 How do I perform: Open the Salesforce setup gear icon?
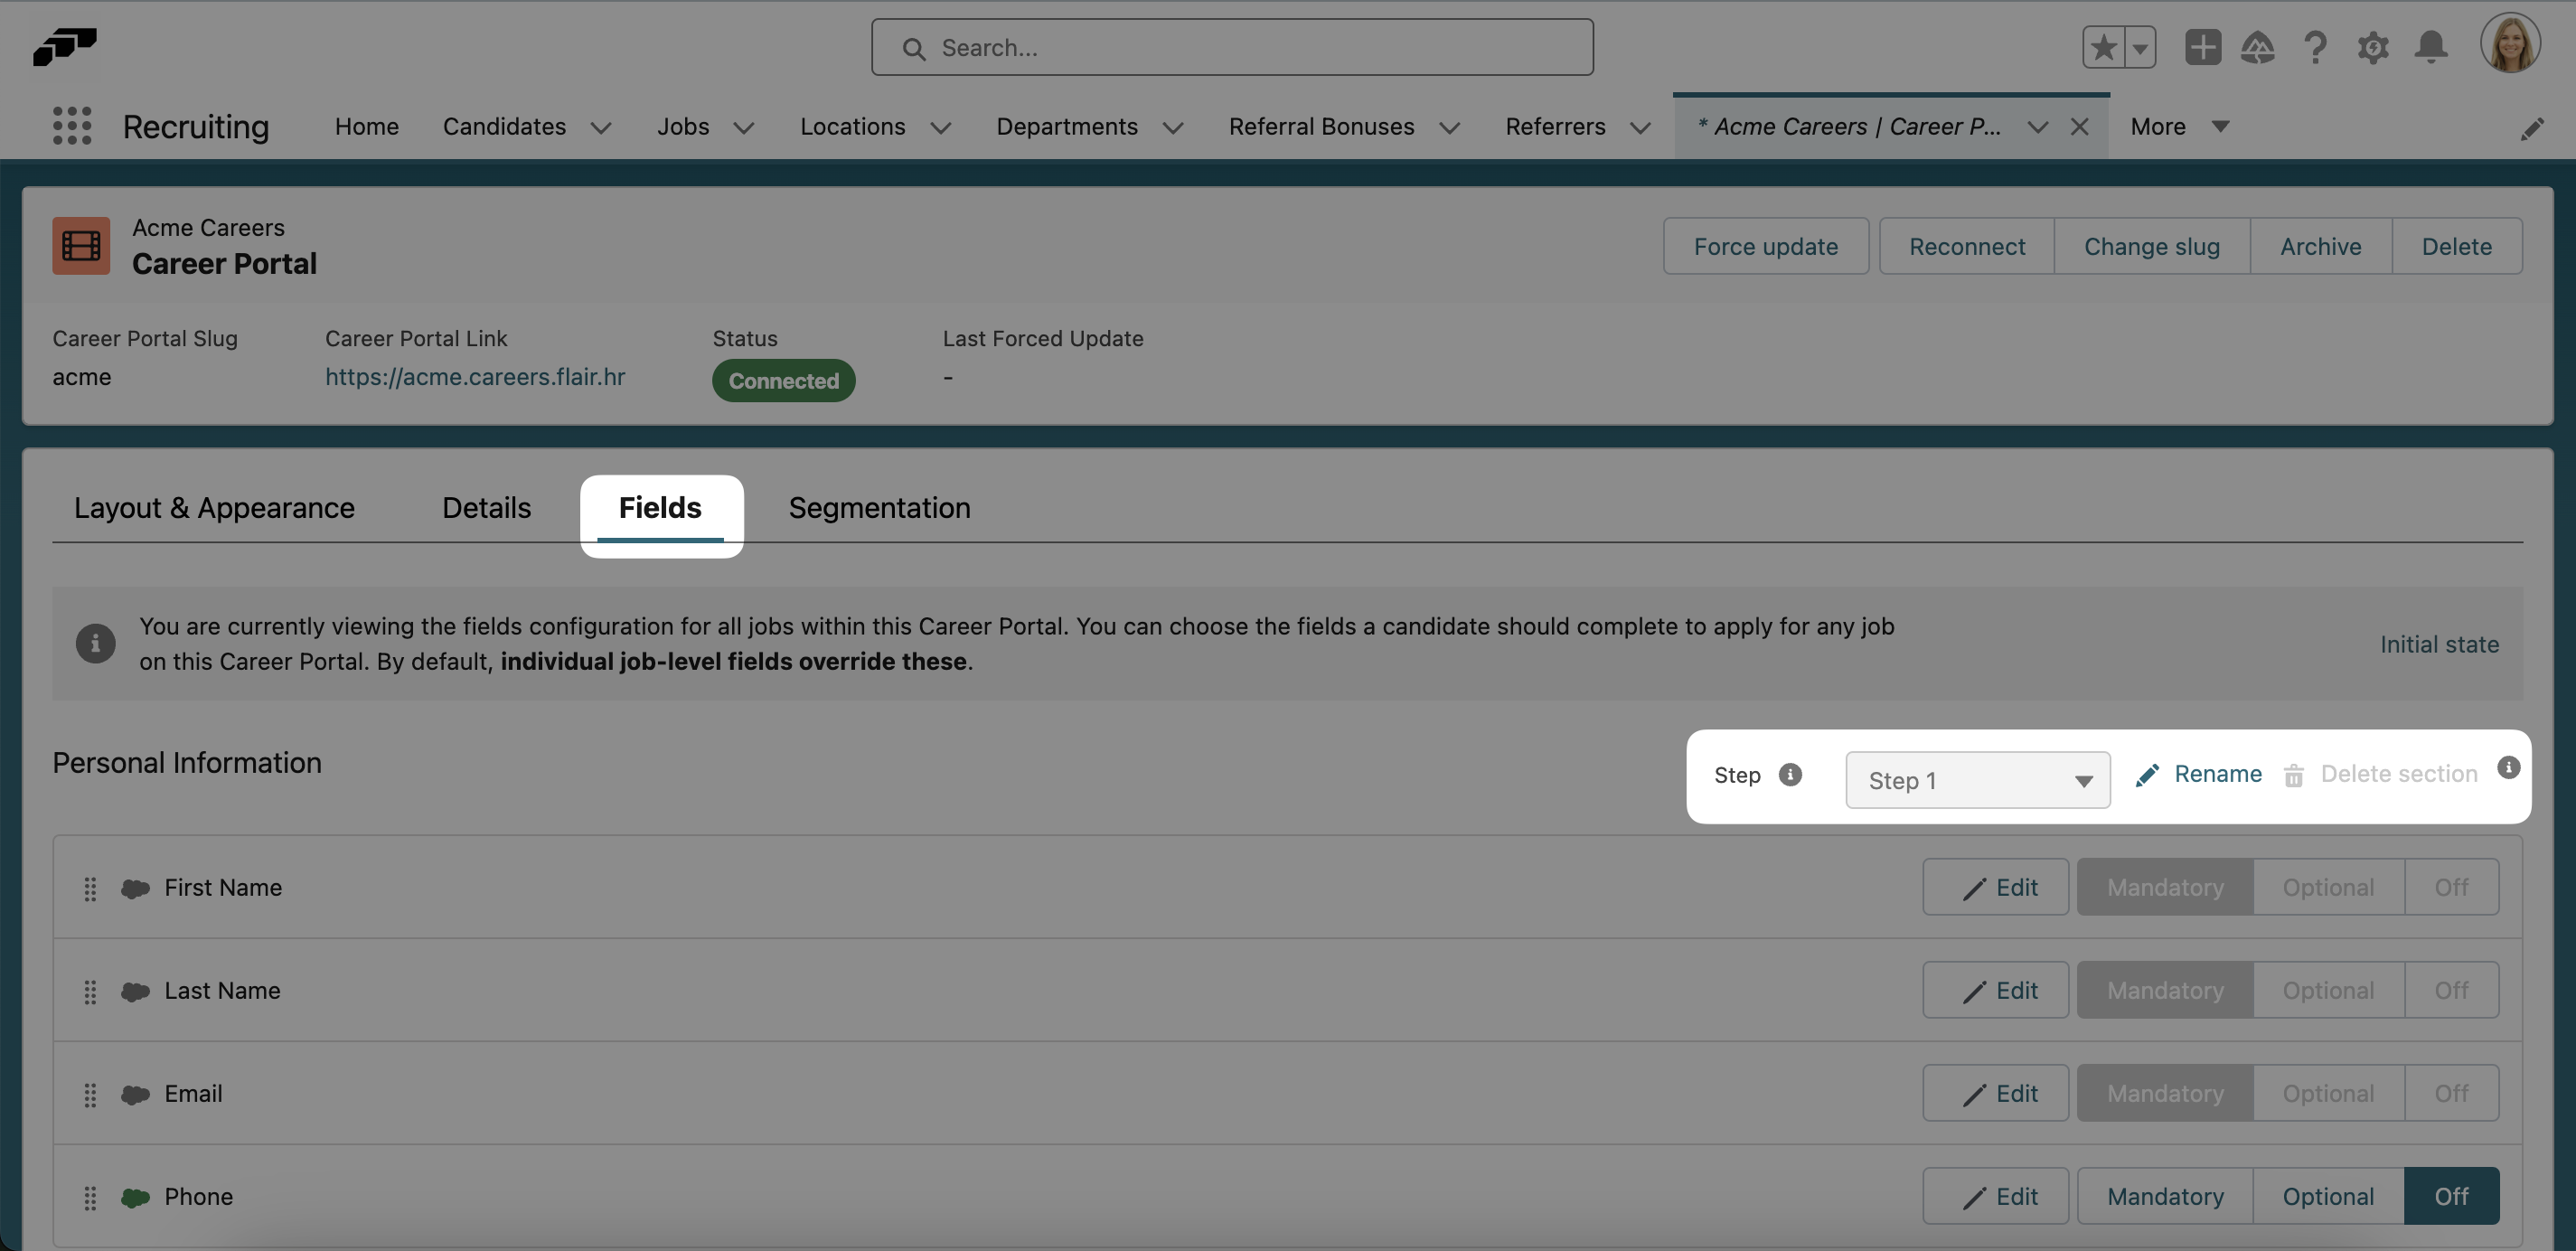[x=2373, y=47]
